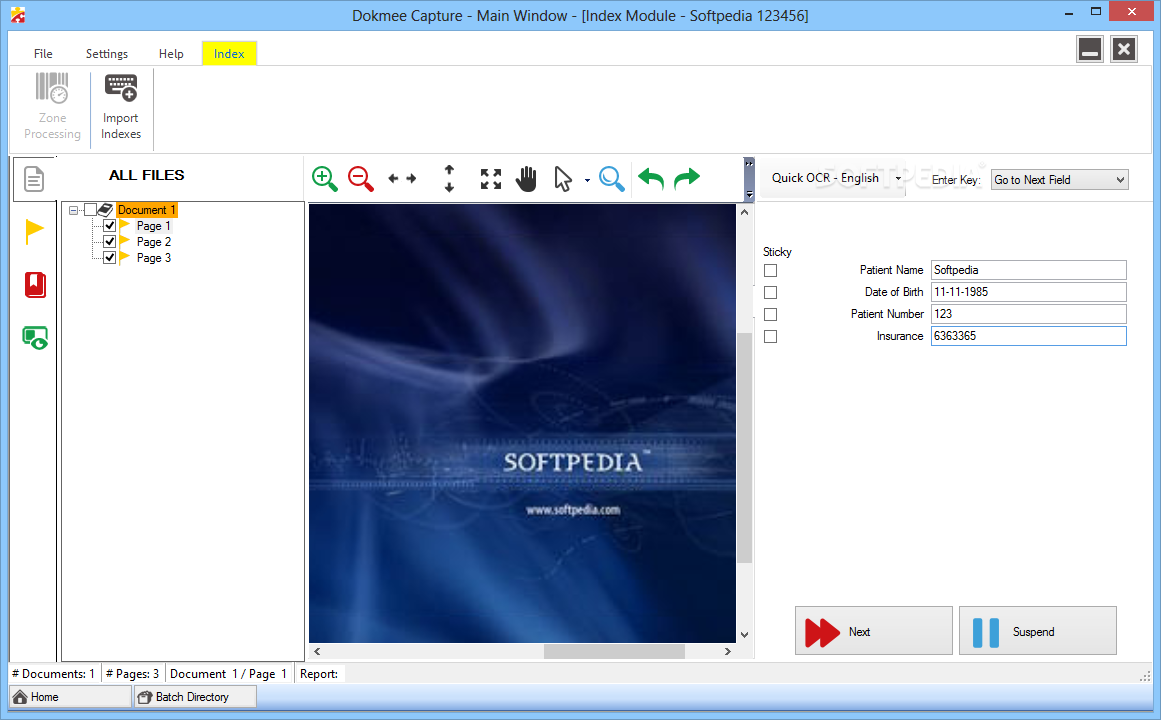Screen dimensions: 1161x720
Task: Fit image to full screen
Action: (x=490, y=179)
